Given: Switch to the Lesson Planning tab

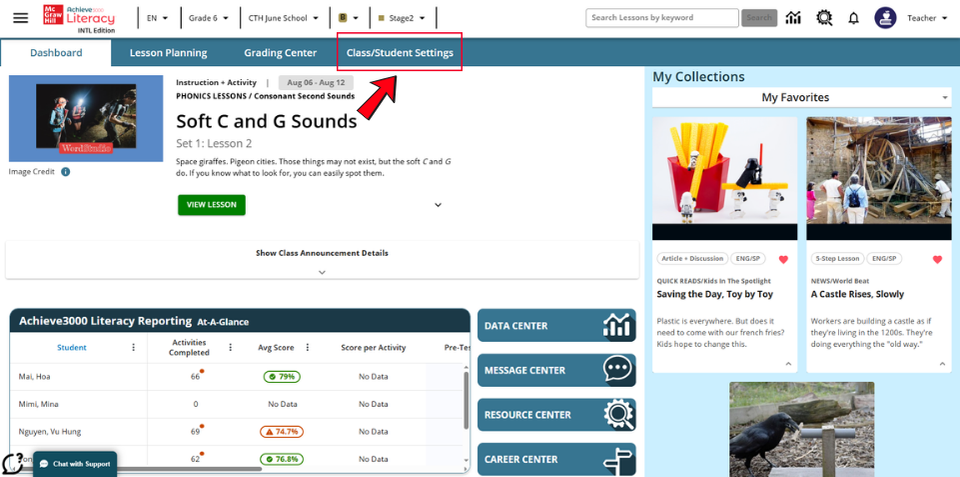Looking at the screenshot, I should coord(168,53).
